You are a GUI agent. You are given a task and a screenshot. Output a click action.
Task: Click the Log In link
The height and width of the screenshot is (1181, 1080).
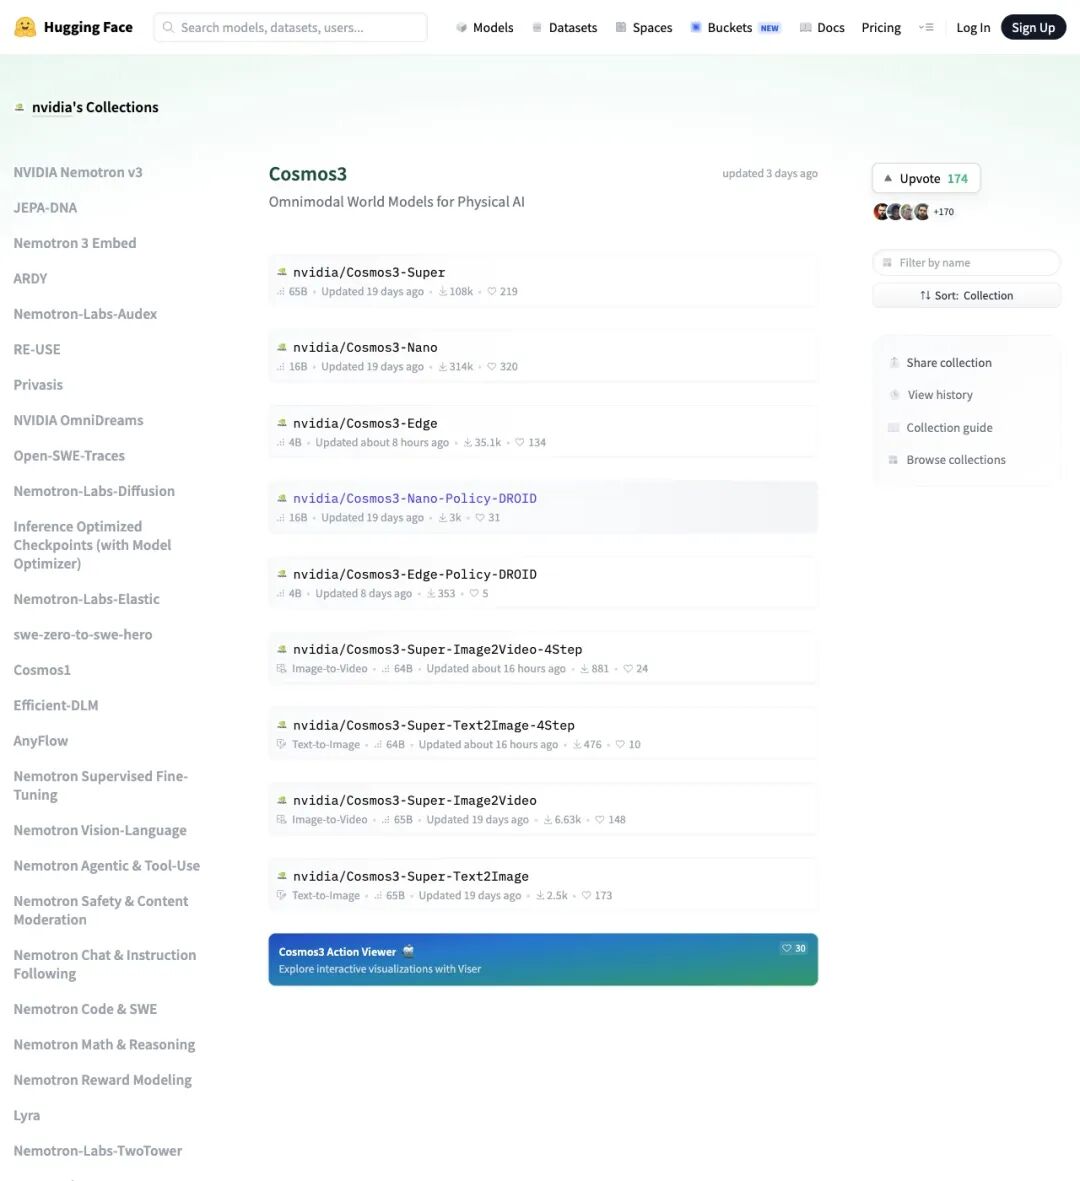point(973,27)
